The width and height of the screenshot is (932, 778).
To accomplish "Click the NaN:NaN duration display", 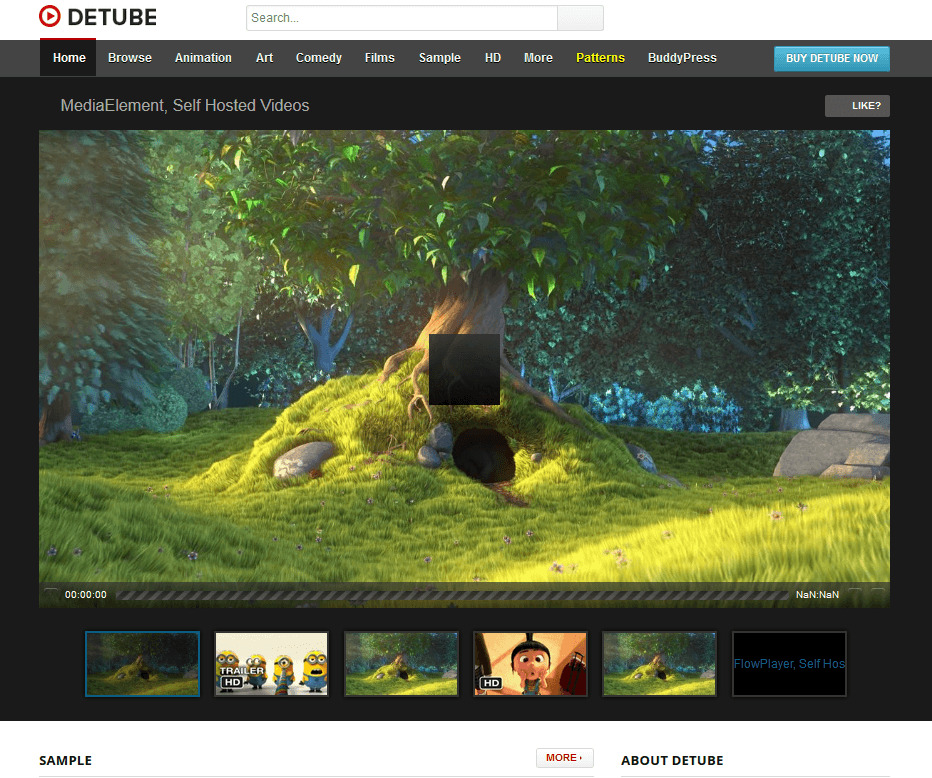I will [817, 595].
